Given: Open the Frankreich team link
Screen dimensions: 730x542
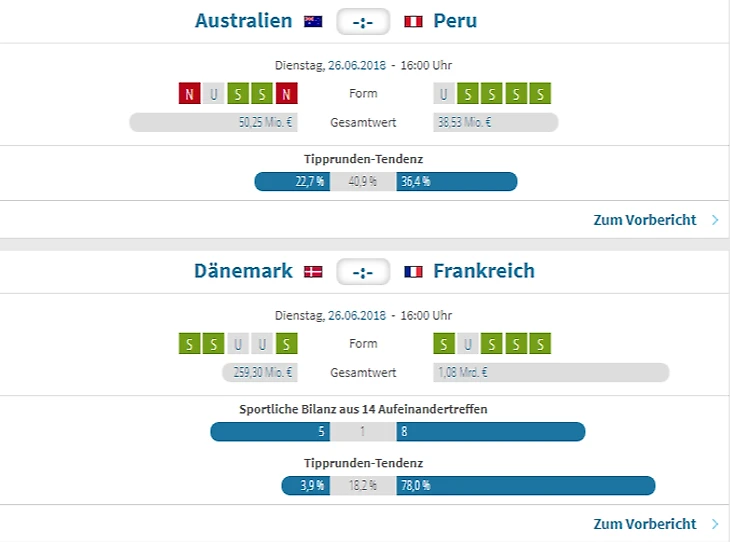Looking at the screenshot, I should pos(484,271).
